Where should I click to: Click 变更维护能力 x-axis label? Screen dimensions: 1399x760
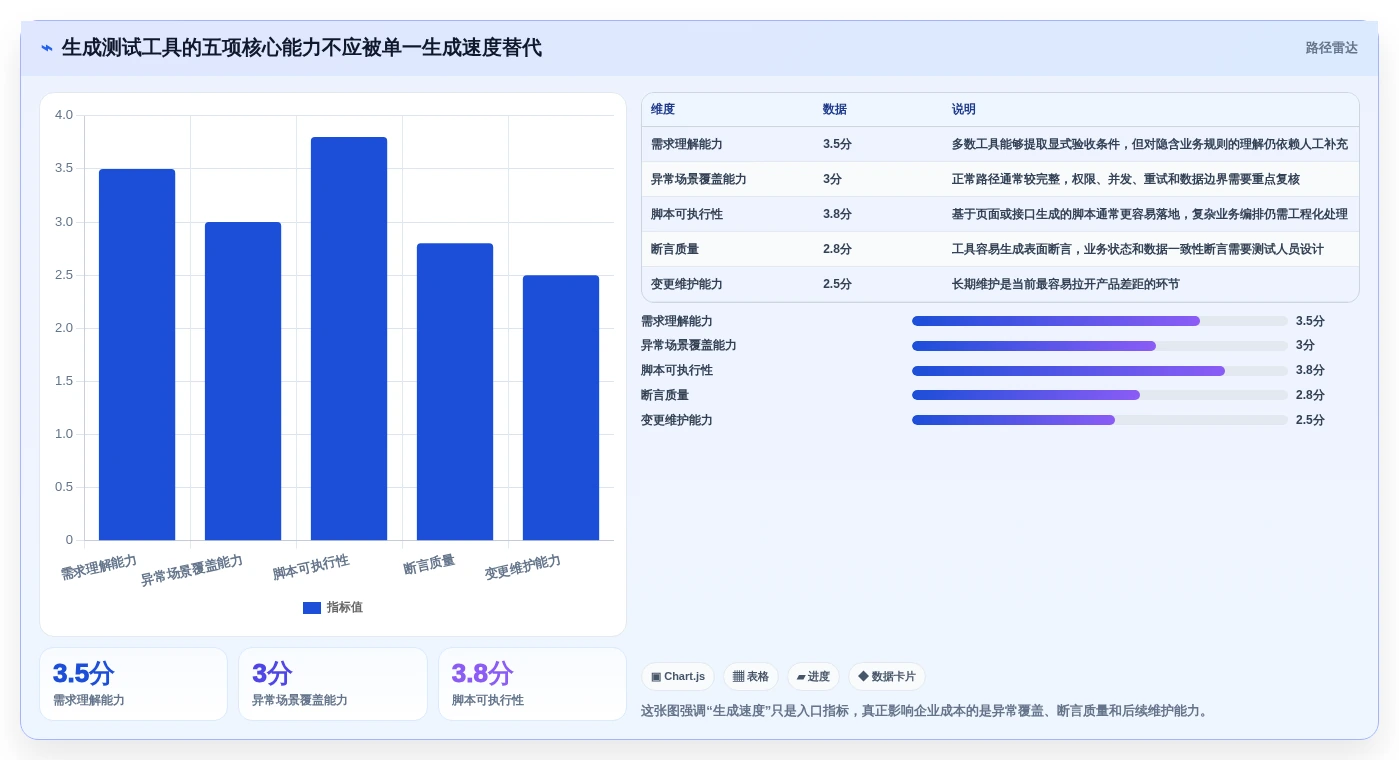[x=523, y=568]
